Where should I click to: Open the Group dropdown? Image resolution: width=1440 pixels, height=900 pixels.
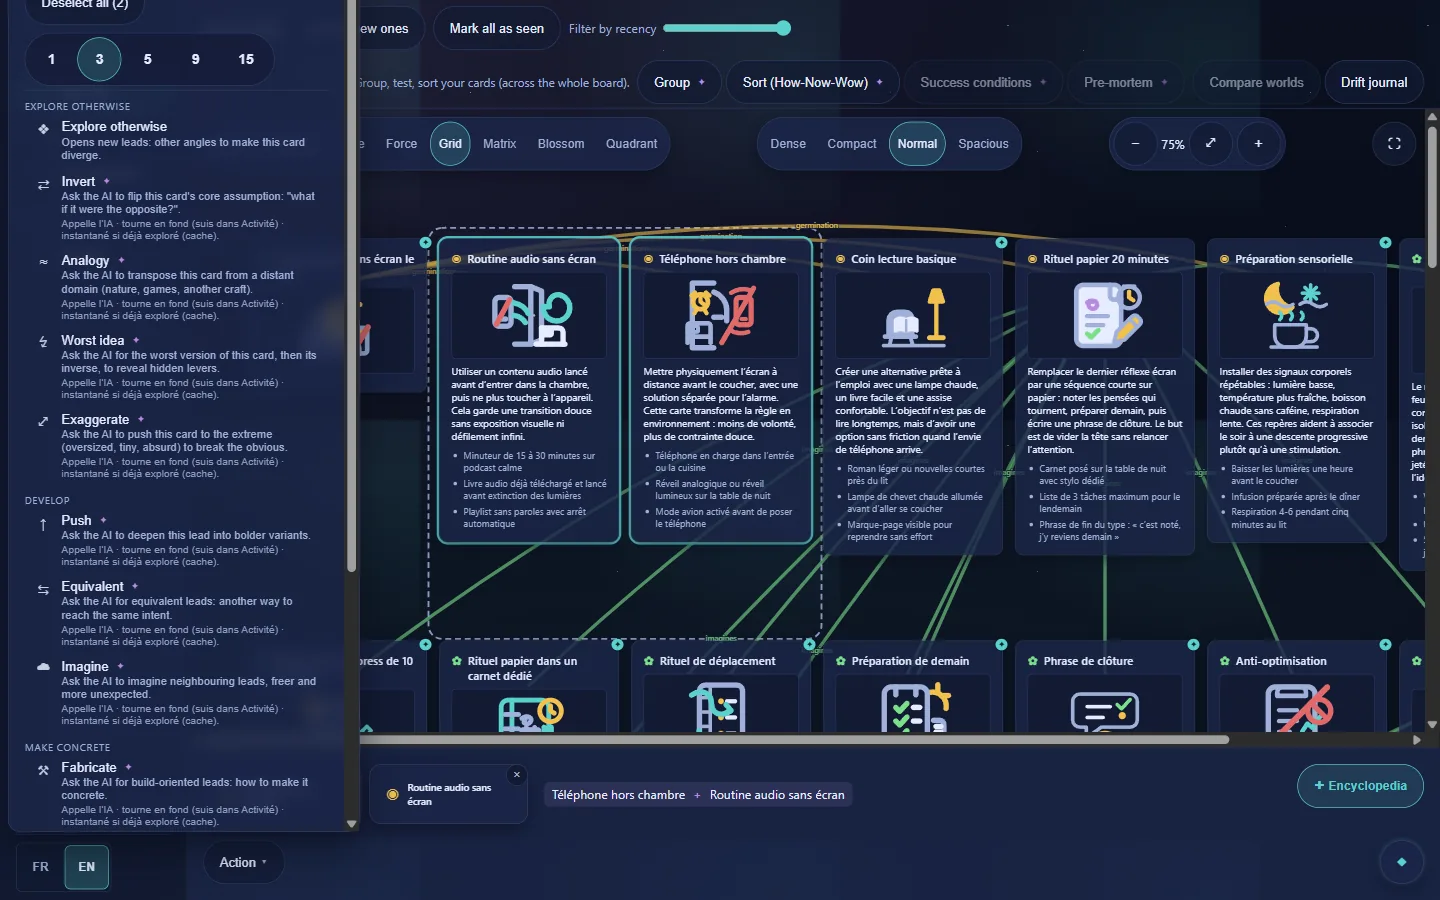coord(679,83)
